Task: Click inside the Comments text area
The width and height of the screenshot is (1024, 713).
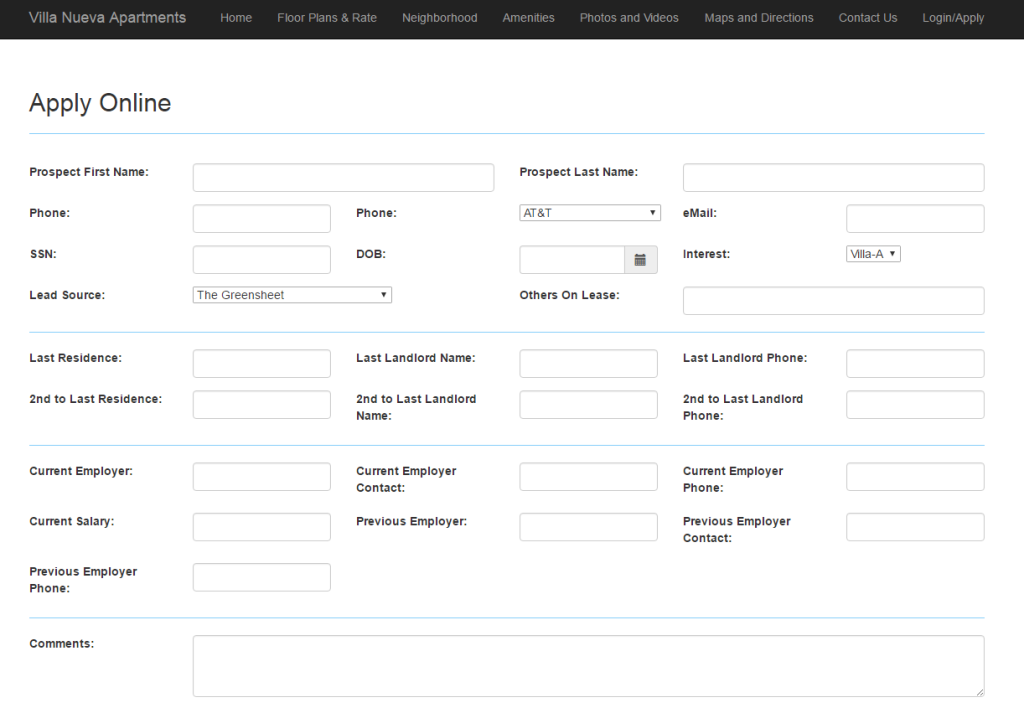Action: click(588, 666)
